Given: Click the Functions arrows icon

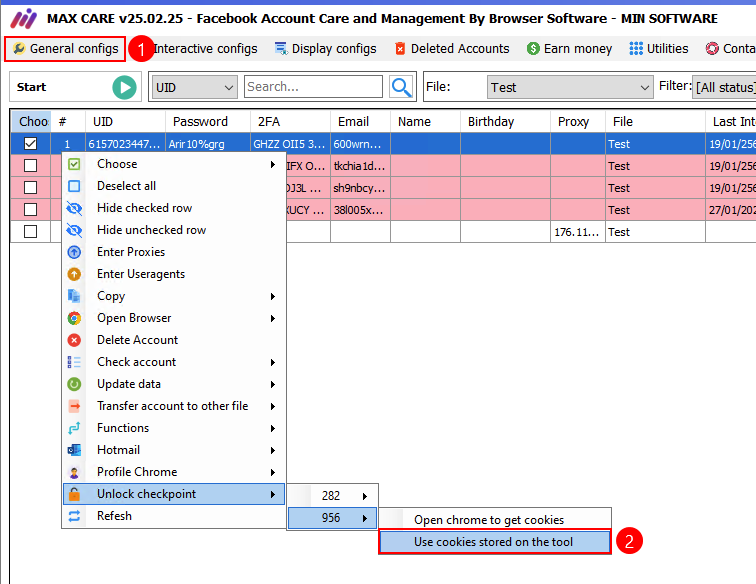Looking at the screenshot, I should pyautogui.click(x=74, y=428).
